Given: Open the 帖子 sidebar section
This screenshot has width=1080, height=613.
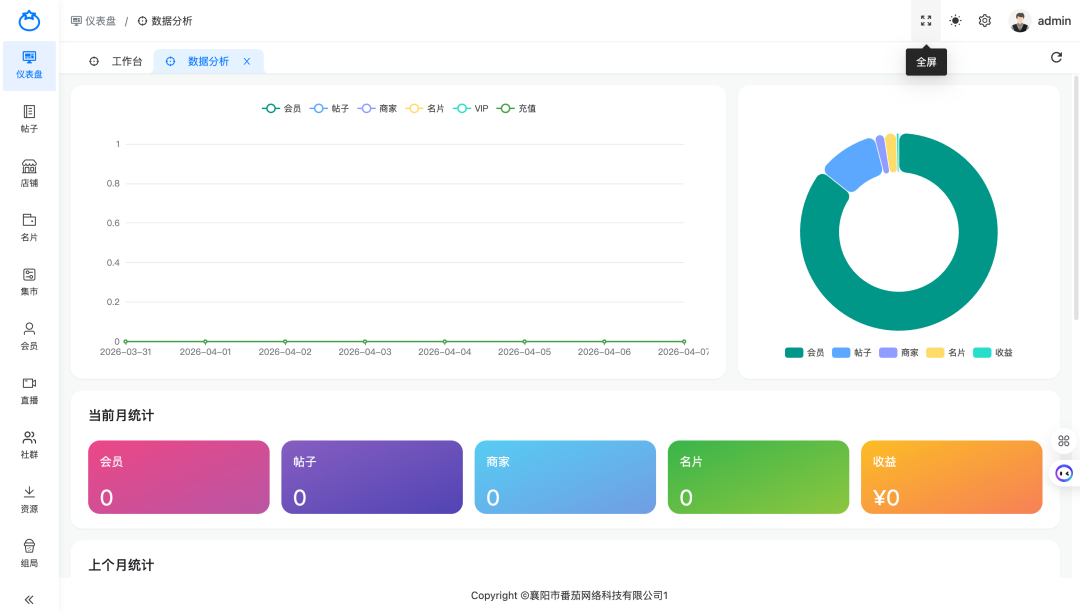Looking at the screenshot, I should (x=29, y=119).
